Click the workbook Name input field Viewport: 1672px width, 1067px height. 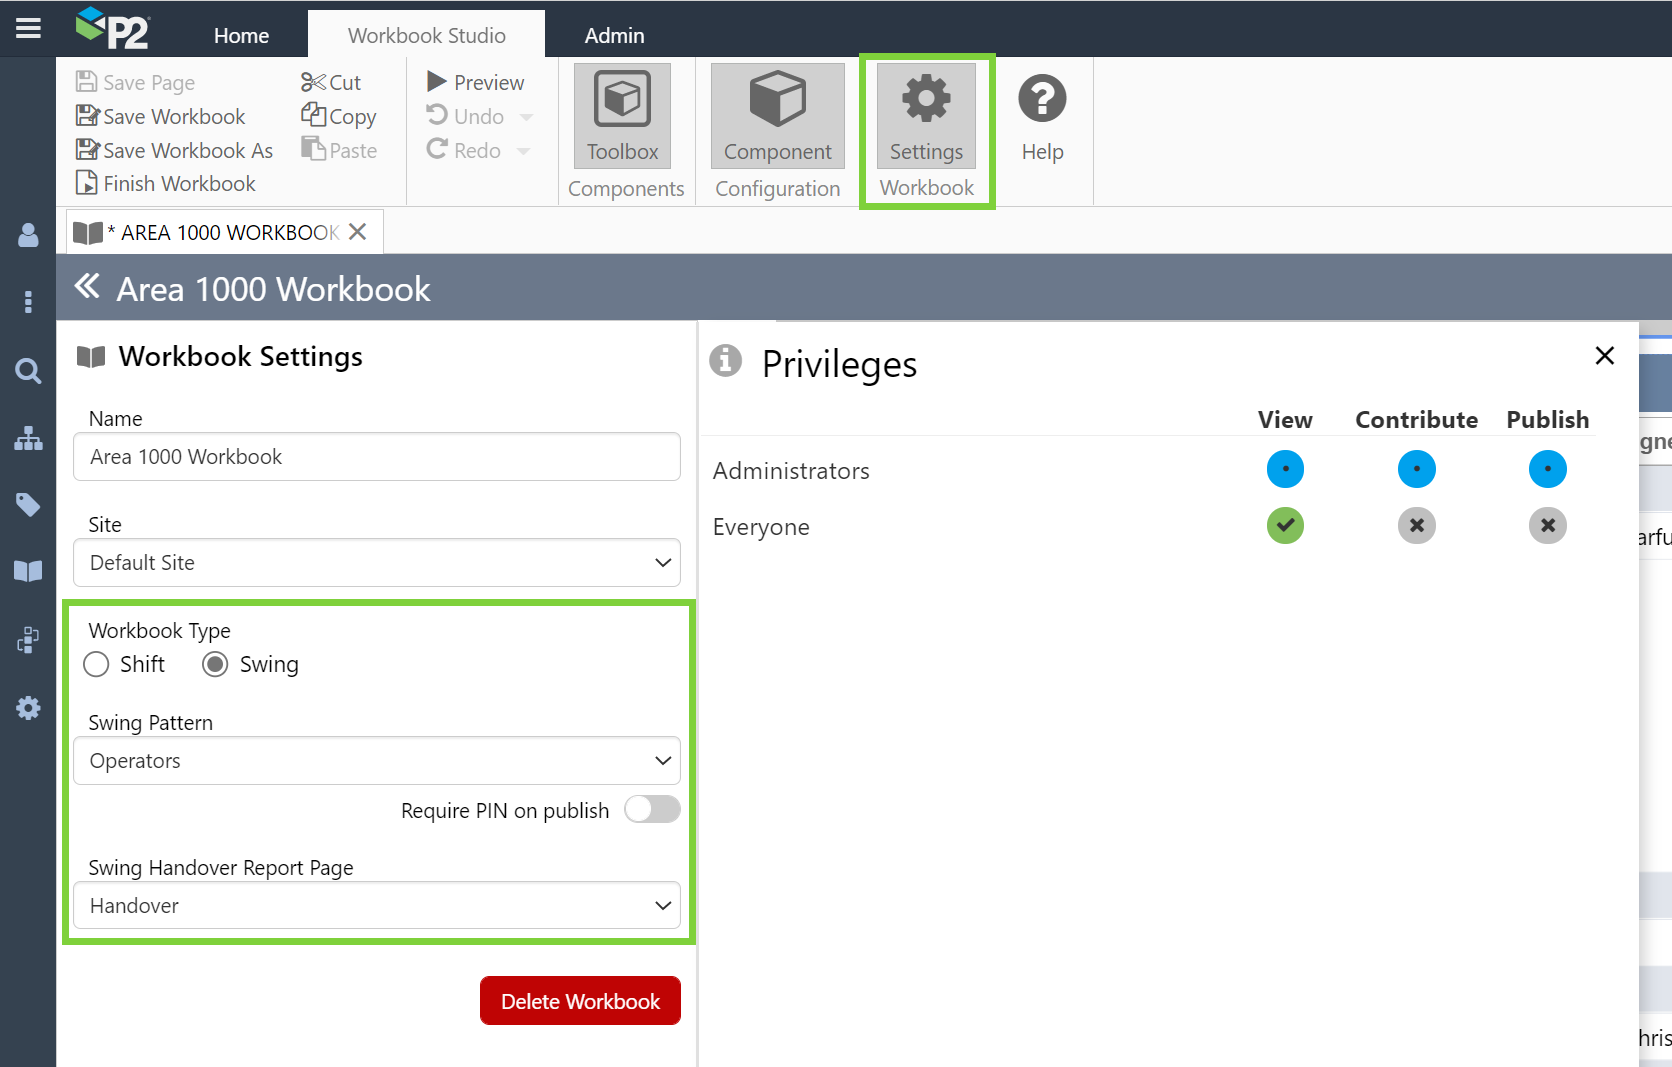click(377, 457)
